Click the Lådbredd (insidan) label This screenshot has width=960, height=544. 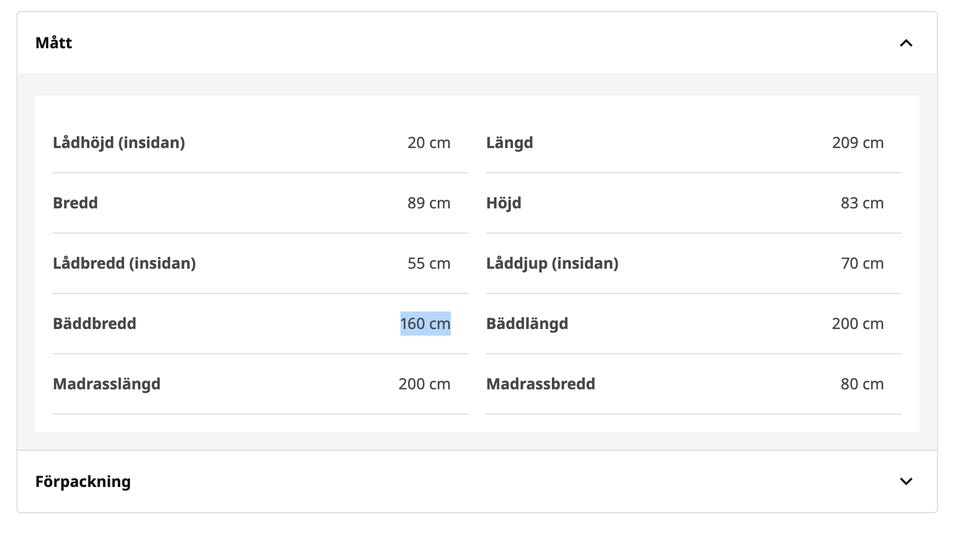pyautogui.click(x=124, y=263)
